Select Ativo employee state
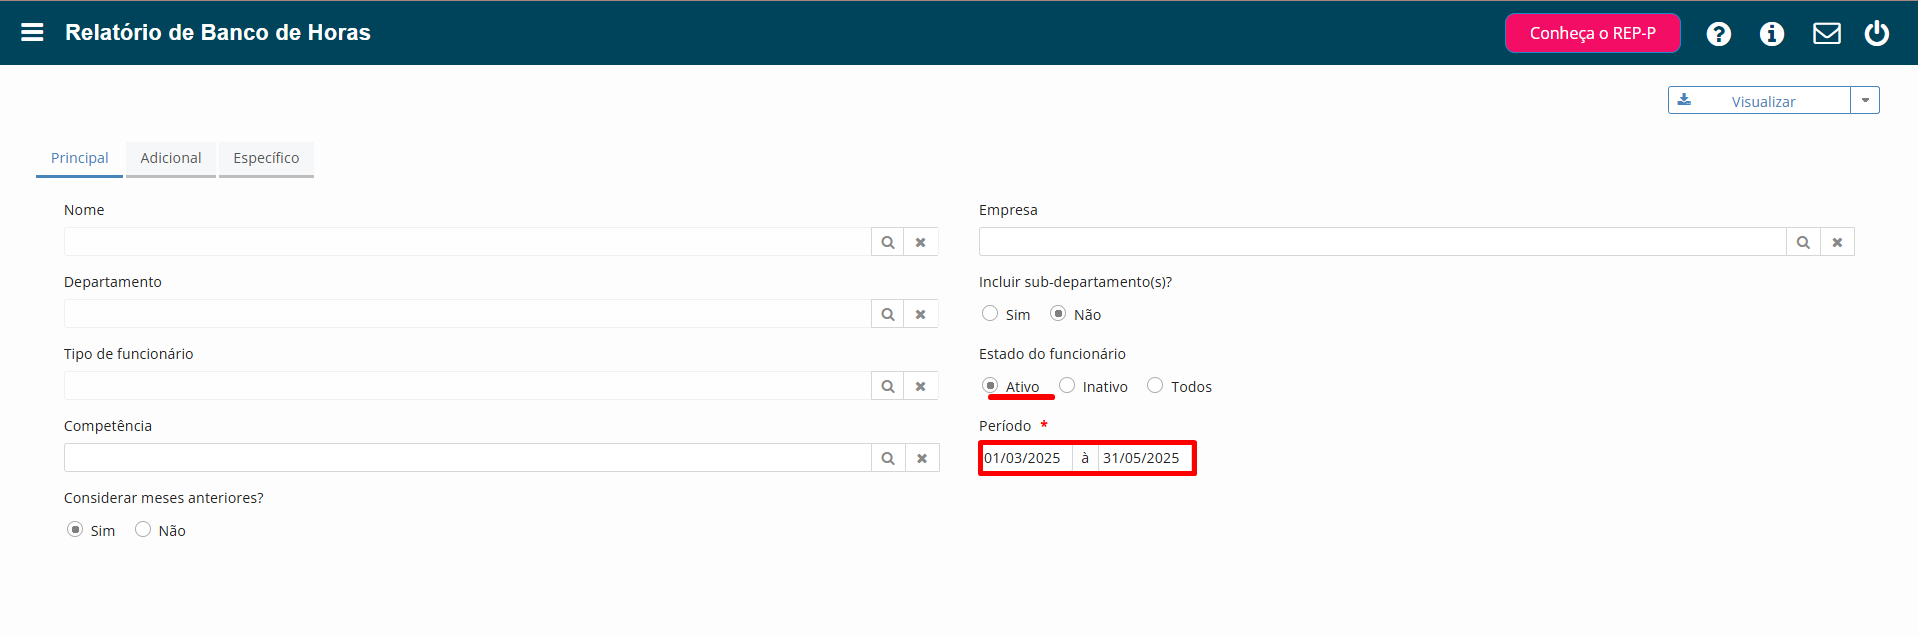 [x=990, y=385]
